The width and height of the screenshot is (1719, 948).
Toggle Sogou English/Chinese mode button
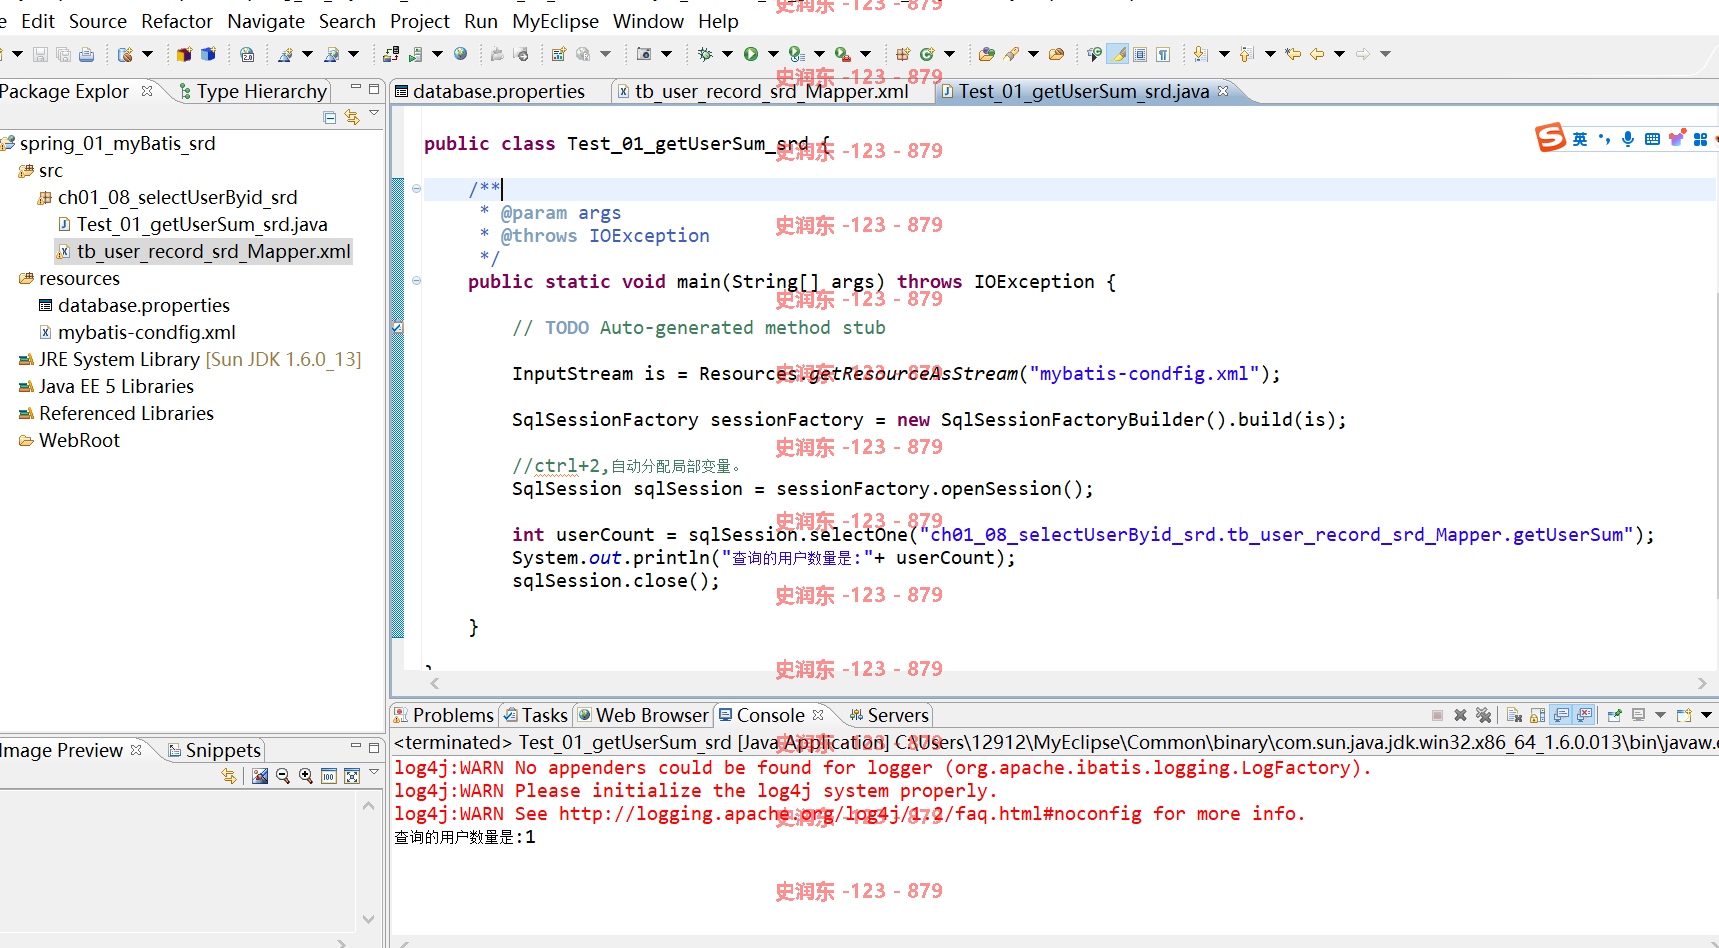(x=1580, y=139)
